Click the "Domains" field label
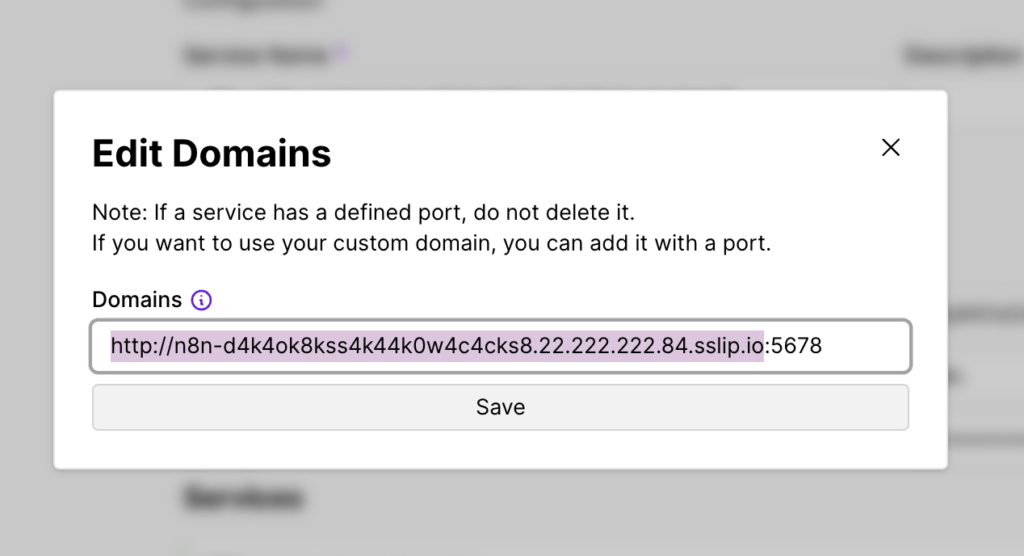Image resolution: width=1024 pixels, height=556 pixels. [x=137, y=300]
